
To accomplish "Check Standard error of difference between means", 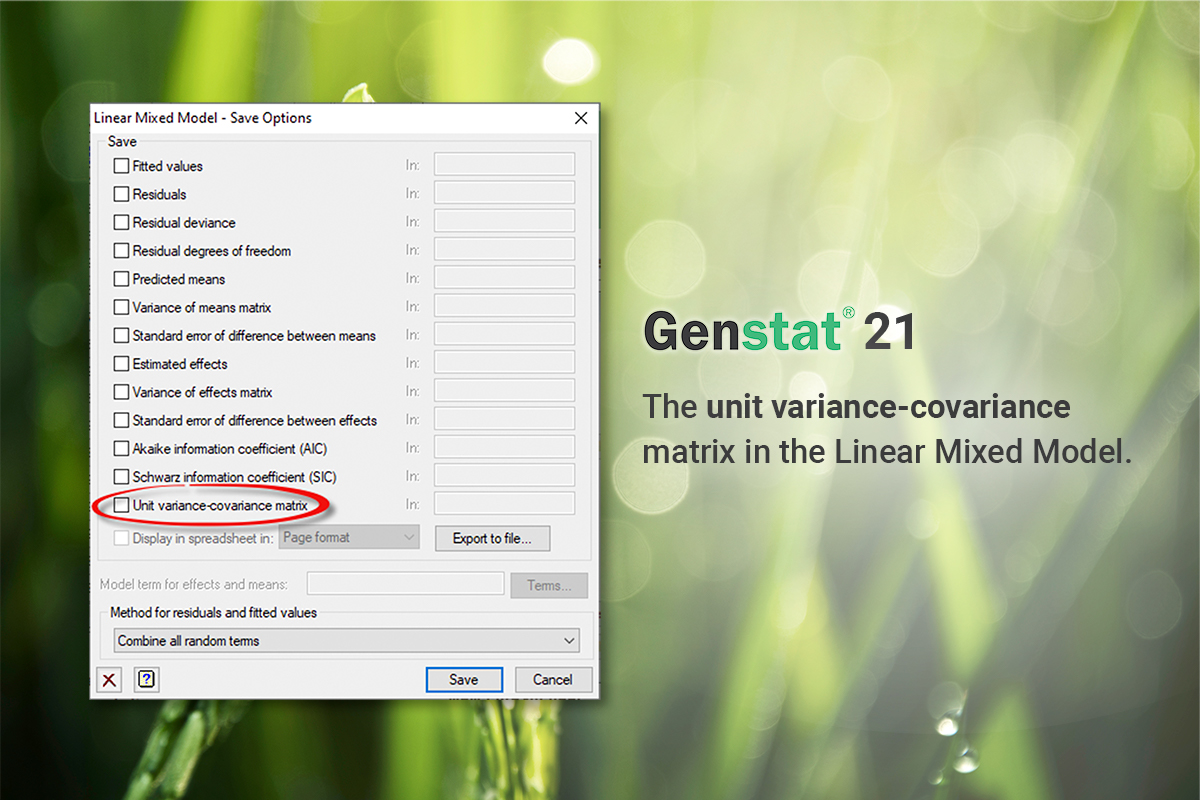I will pyautogui.click(x=121, y=335).
